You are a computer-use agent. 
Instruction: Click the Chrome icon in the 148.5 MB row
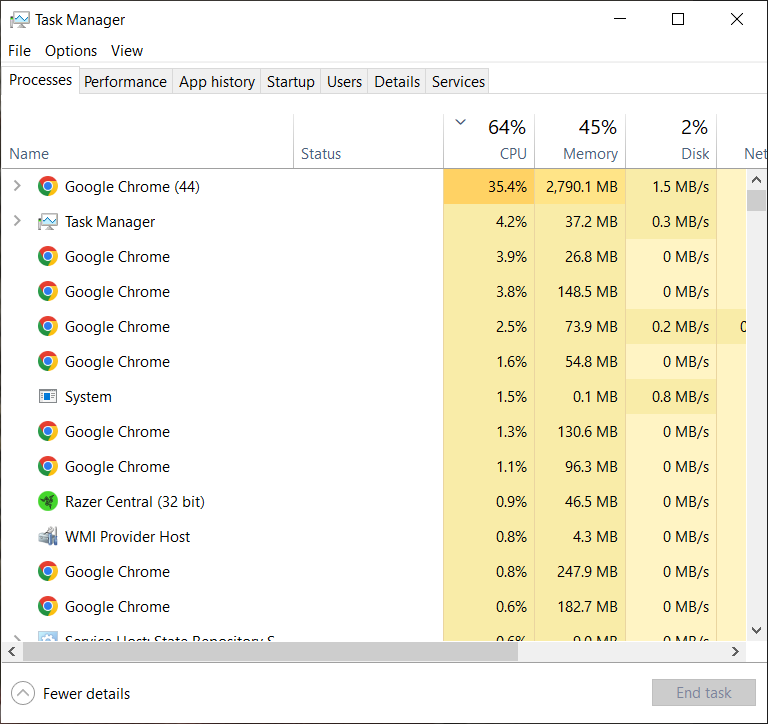[48, 291]
